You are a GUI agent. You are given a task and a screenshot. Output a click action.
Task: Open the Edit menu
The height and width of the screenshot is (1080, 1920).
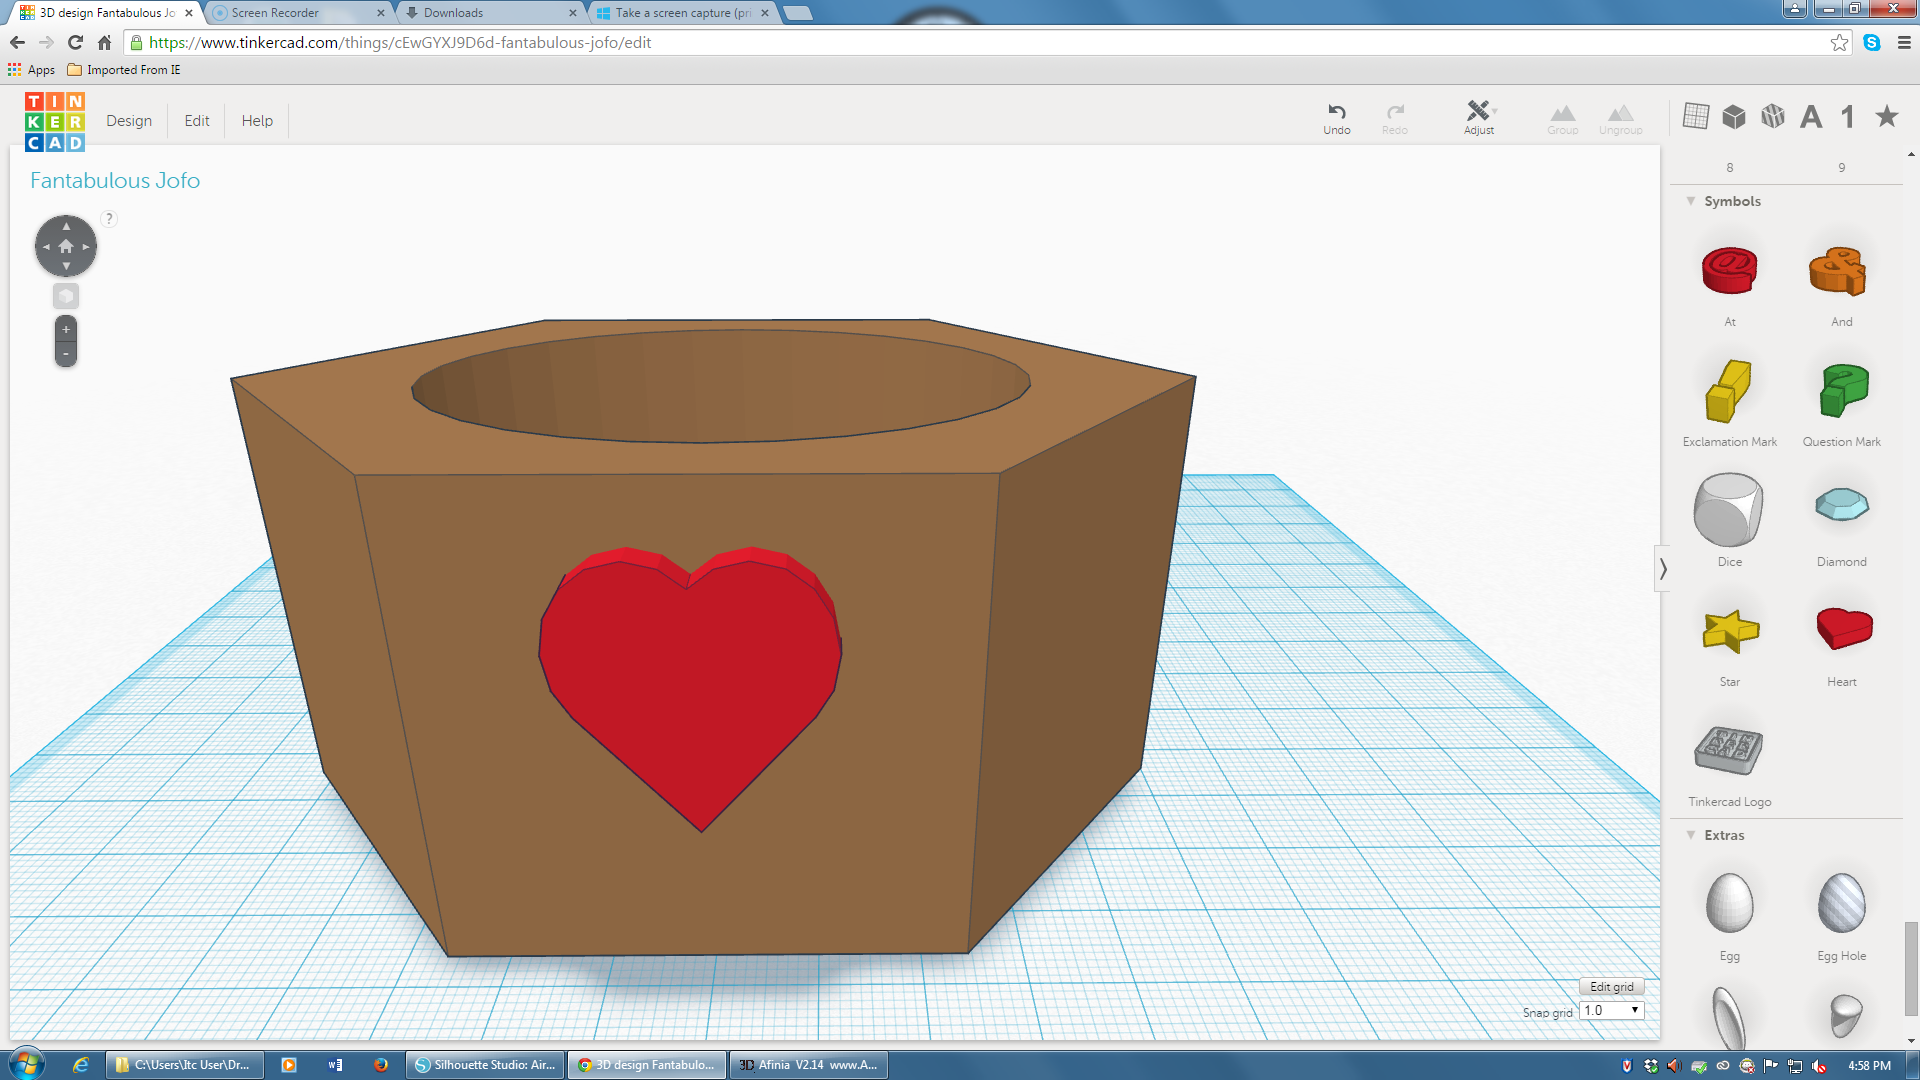(197, 121)
